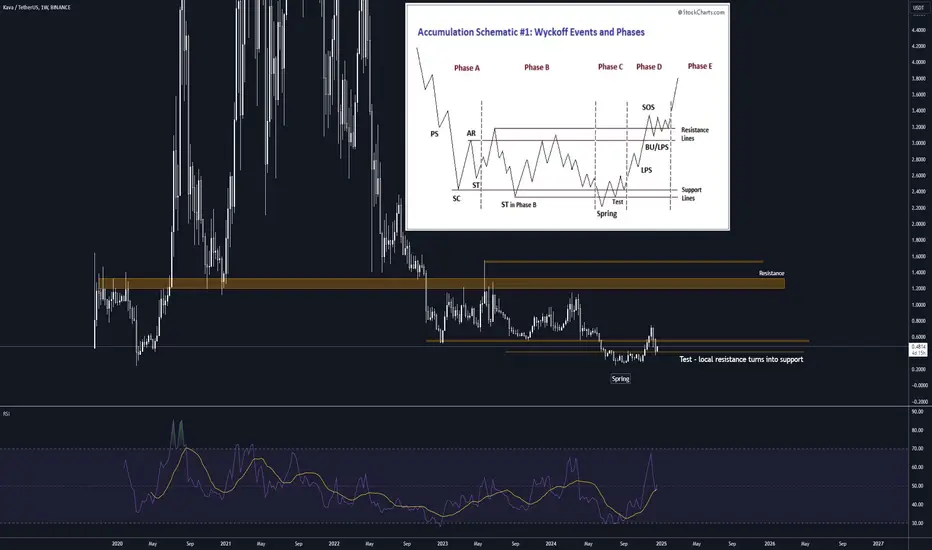Click the 2024 time axis label
This screenshot has width=932, height=550.
[551, 543]
